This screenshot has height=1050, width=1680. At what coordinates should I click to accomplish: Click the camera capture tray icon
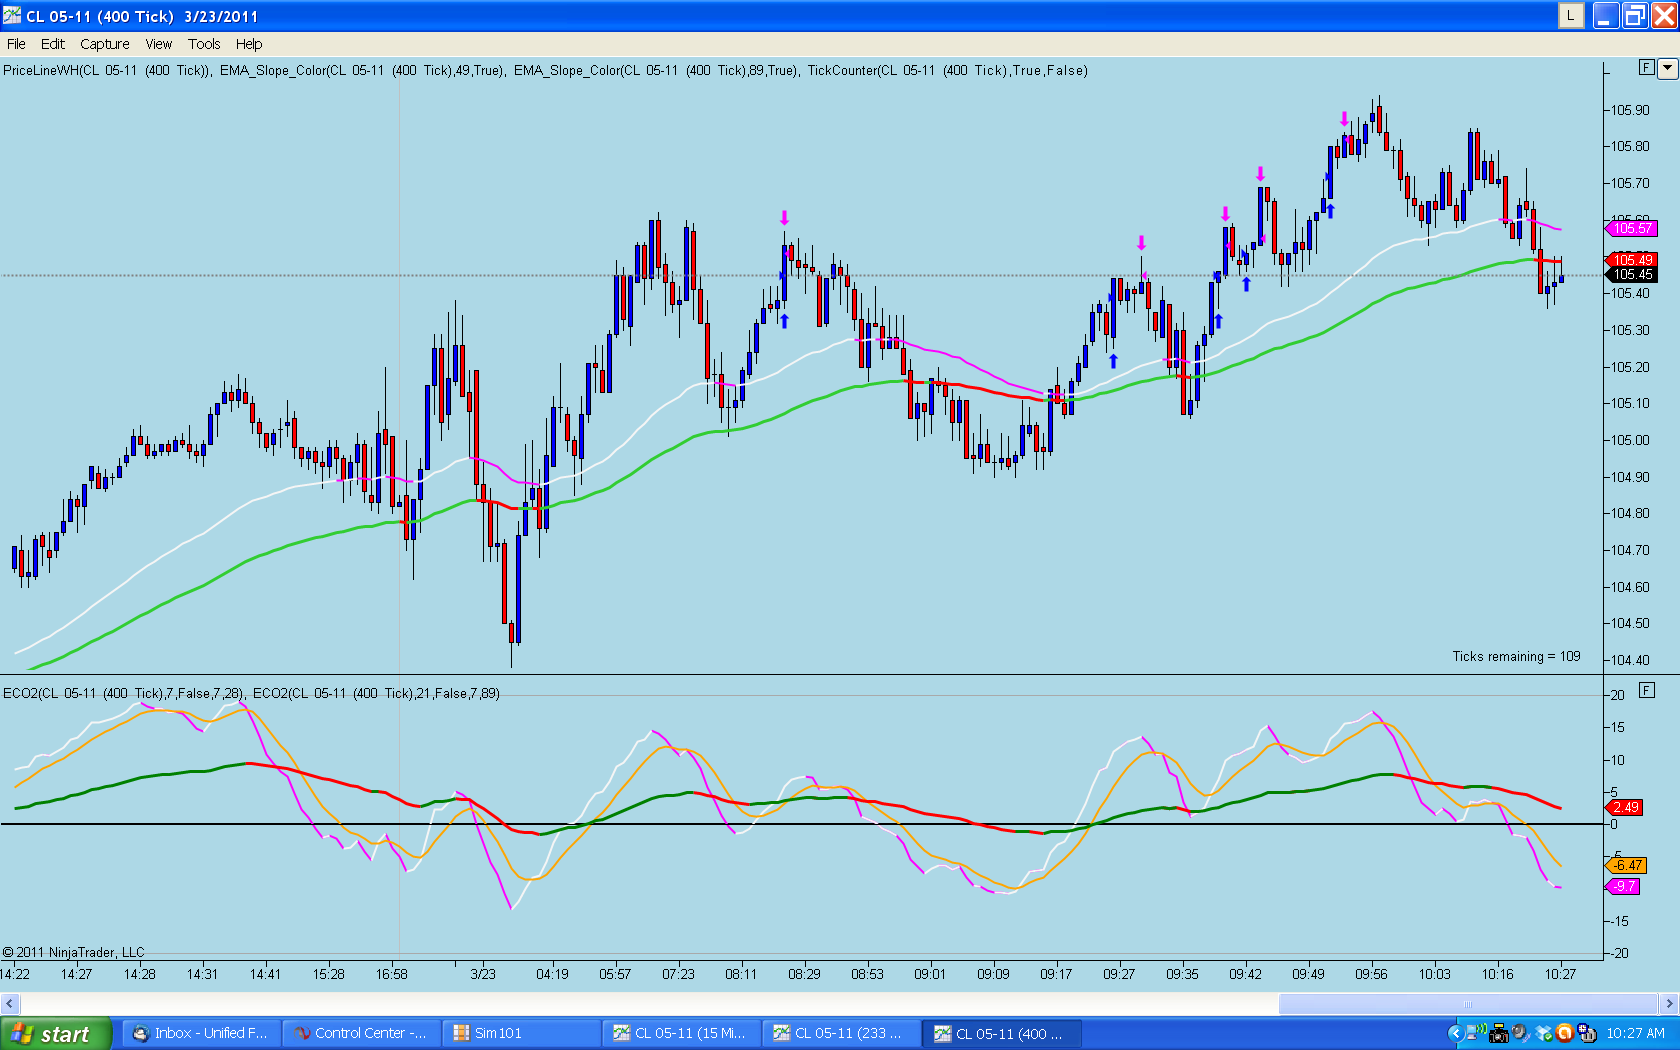1499,1033
